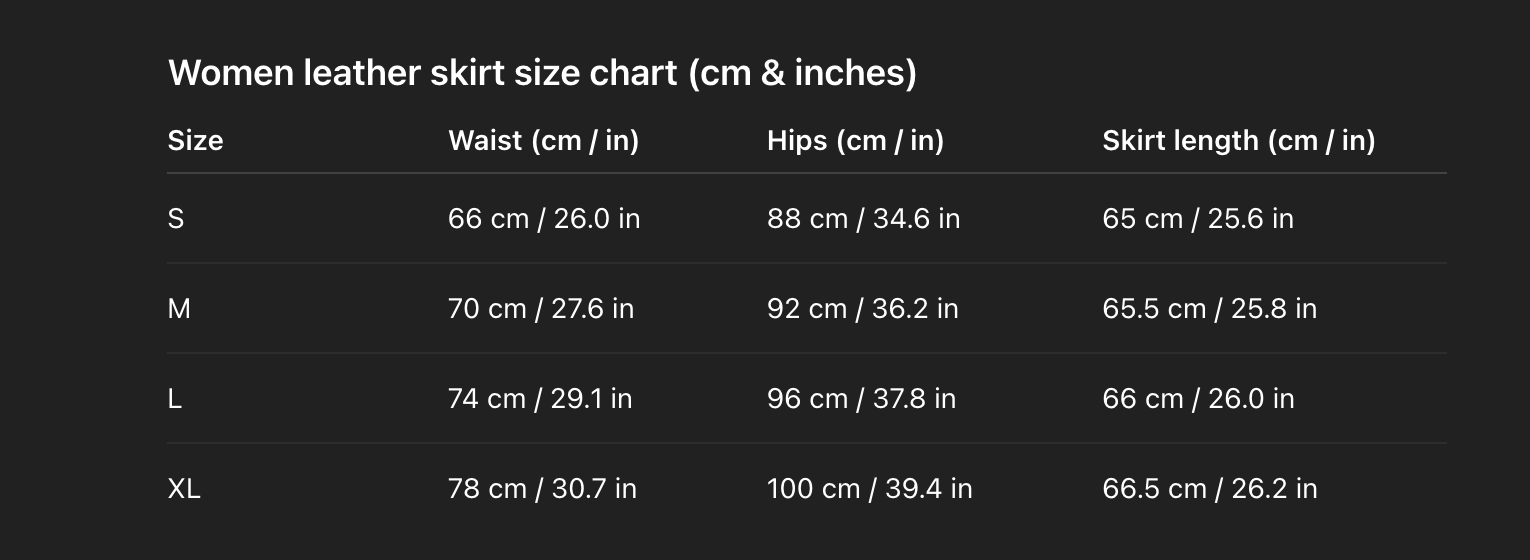The image size is (1530, 560).
Task: Click hips value 96 cm / 37.8 in
Action: pyautogui.click(x=861, y=399)
